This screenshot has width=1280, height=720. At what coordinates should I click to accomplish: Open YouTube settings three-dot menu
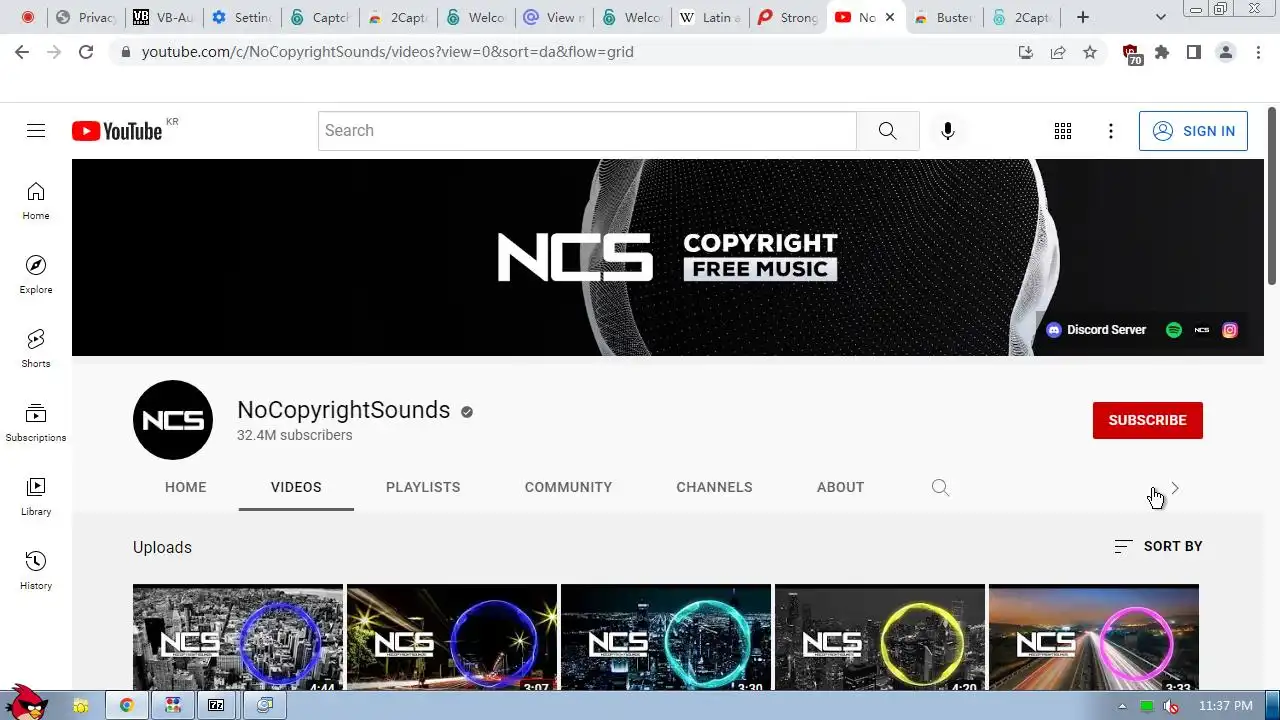(1111, 131)
